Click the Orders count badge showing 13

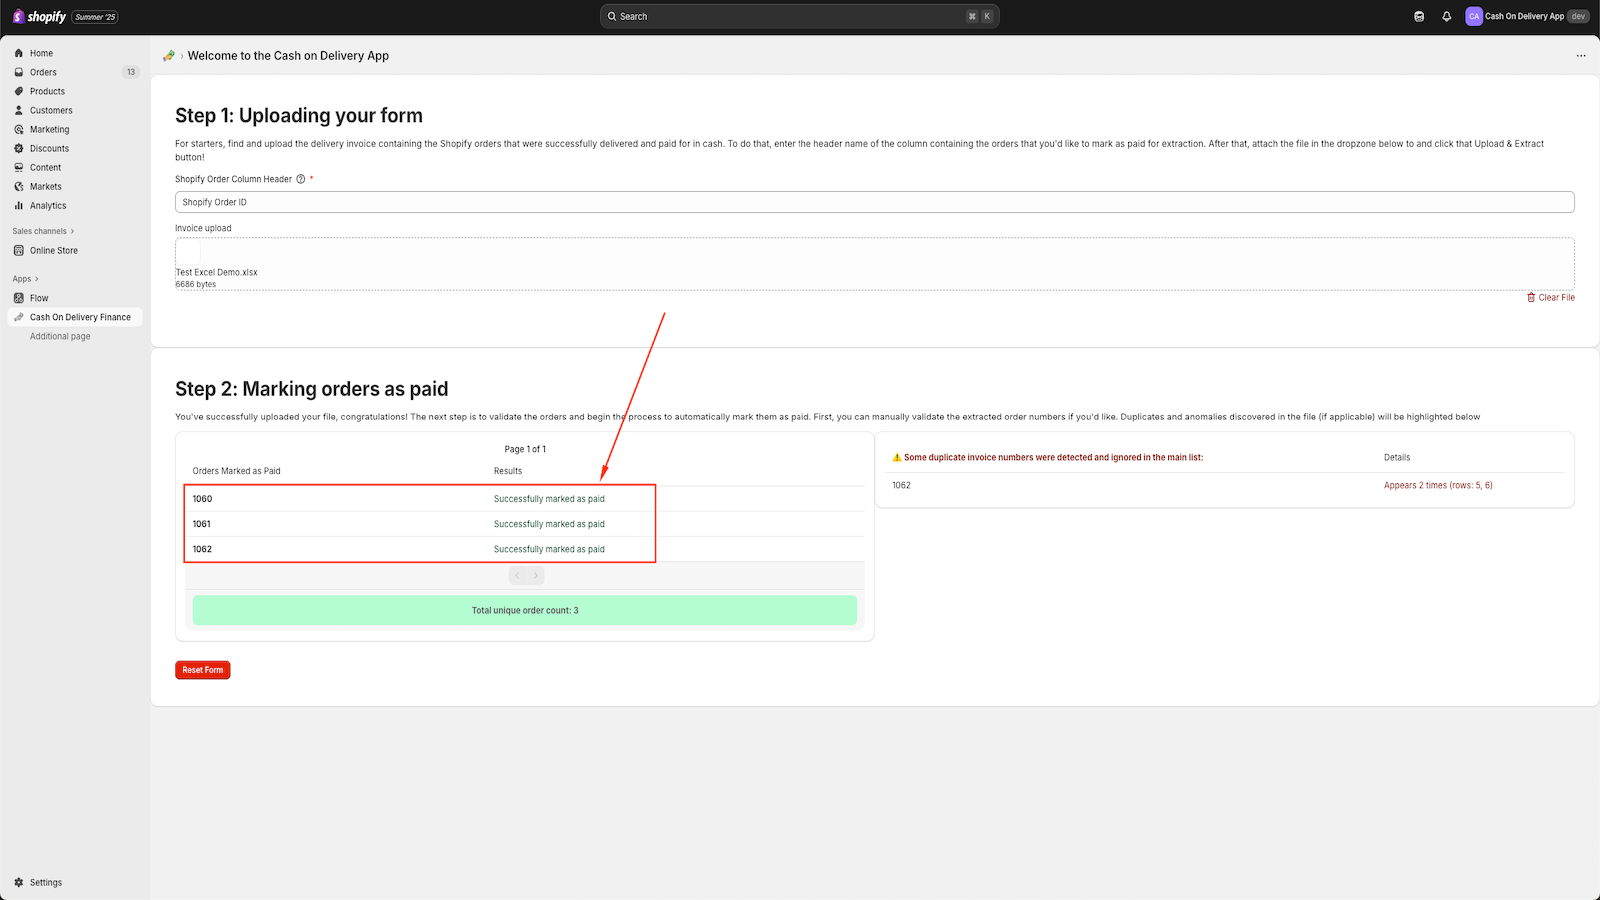(x=131, y=72)
